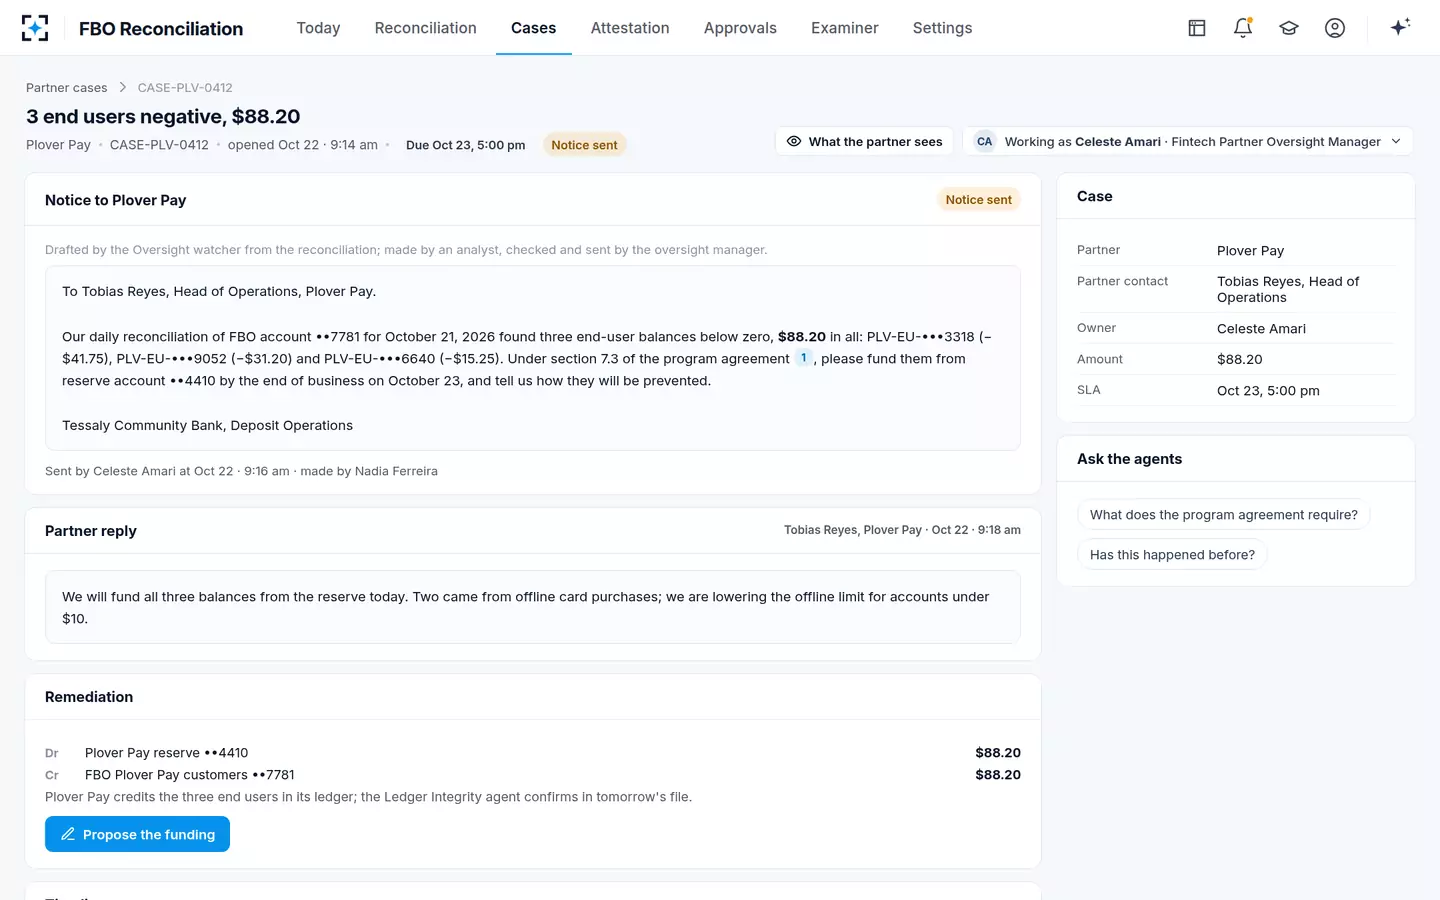The image size is (1440, 900).
Task: Switch to the Reconciliation tab
Action: pyautogui.click(x=426, y=28)
